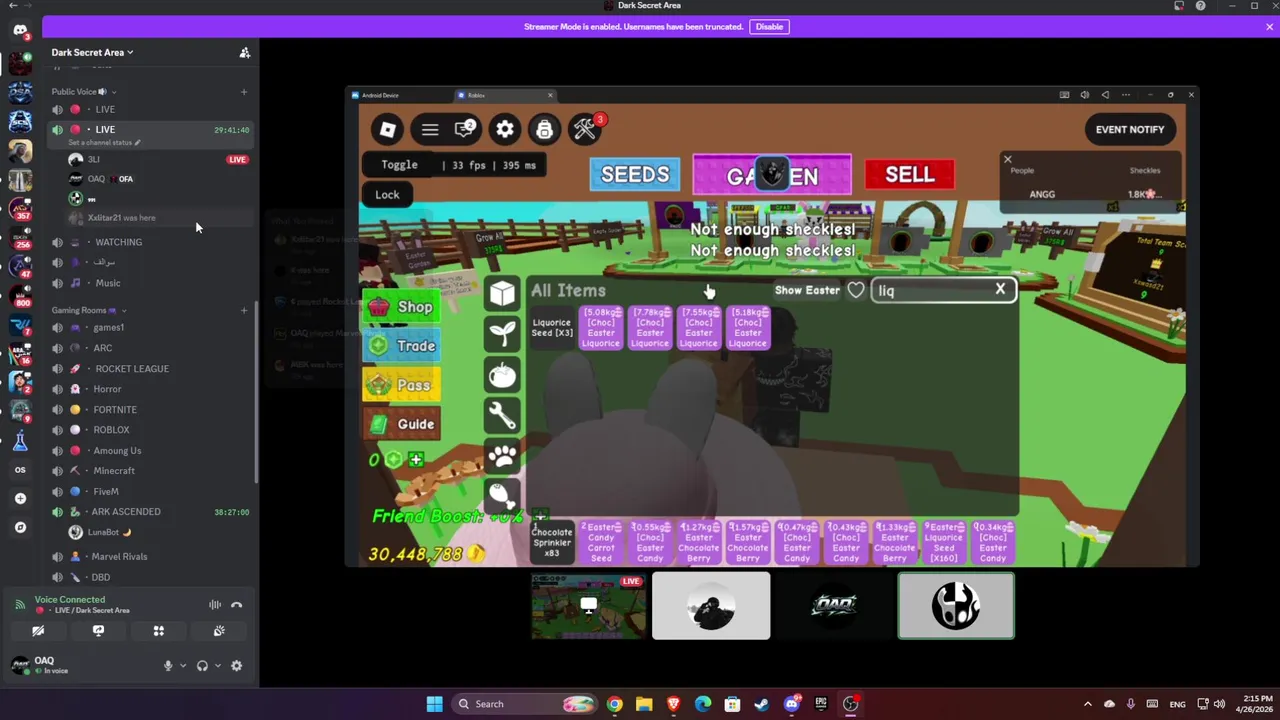Clear the inventory search with X
This screenshot has height=720, width=1280.
[1000, 289]
